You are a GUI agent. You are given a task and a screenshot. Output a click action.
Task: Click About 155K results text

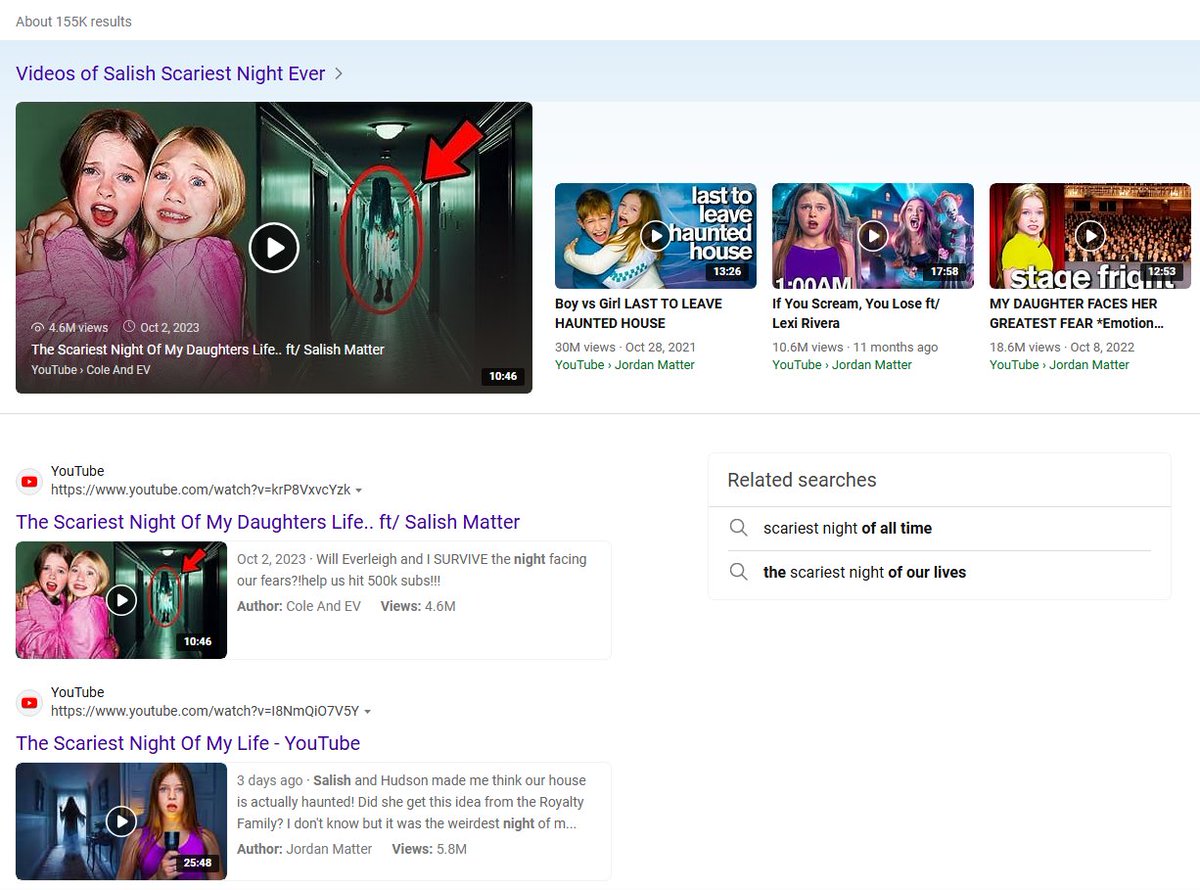(74, 21)
